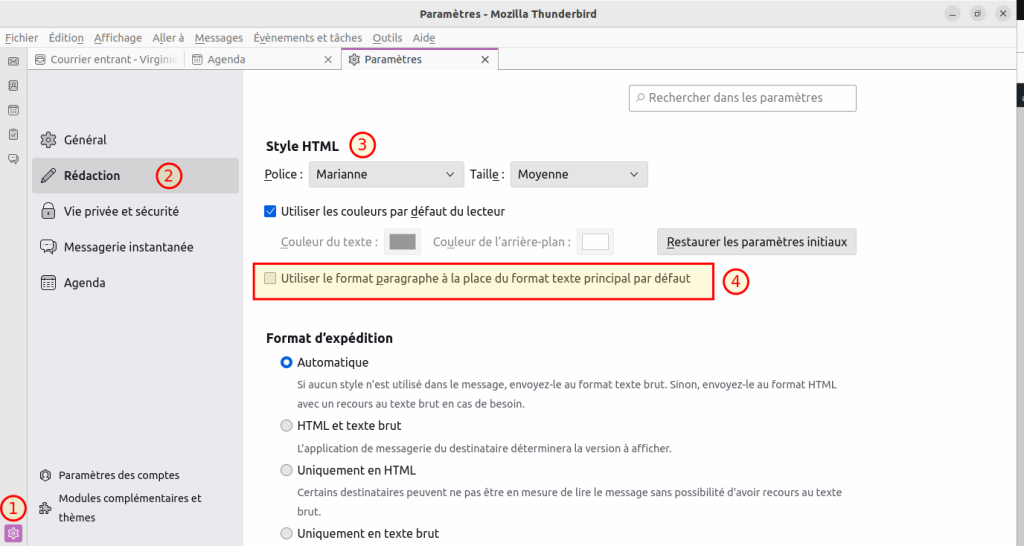Close the Paramètres tab
1024x546 pixels.
(x=485, y=60)
